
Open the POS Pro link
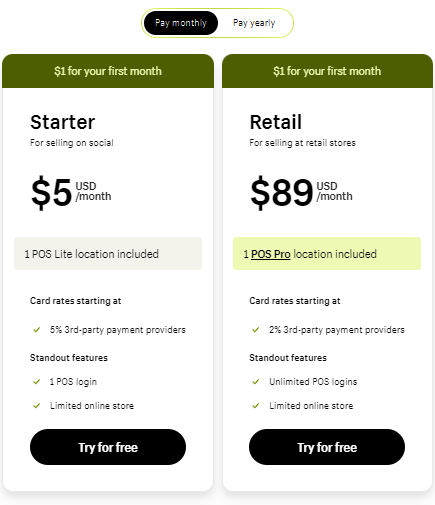coord(270,254)
